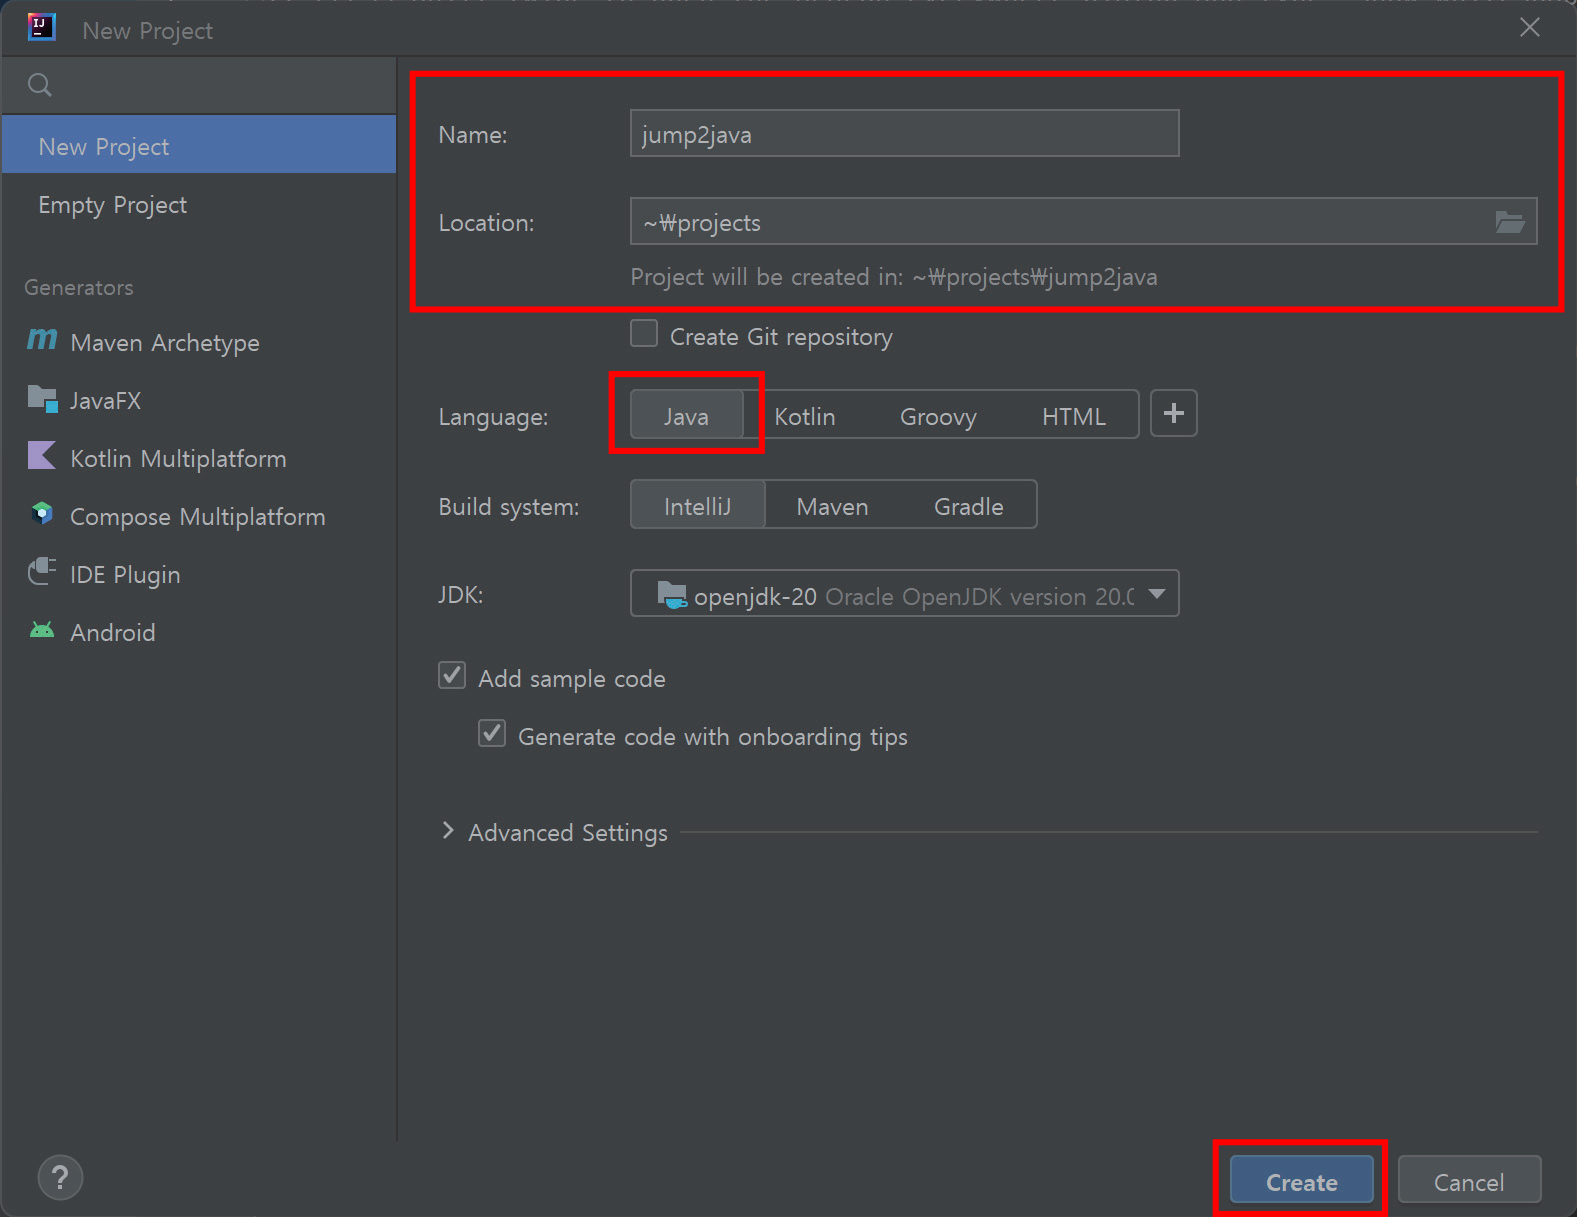Choose IntelliJ build system
This screenshot has height=1217, width=1577.
click(698, 505)
